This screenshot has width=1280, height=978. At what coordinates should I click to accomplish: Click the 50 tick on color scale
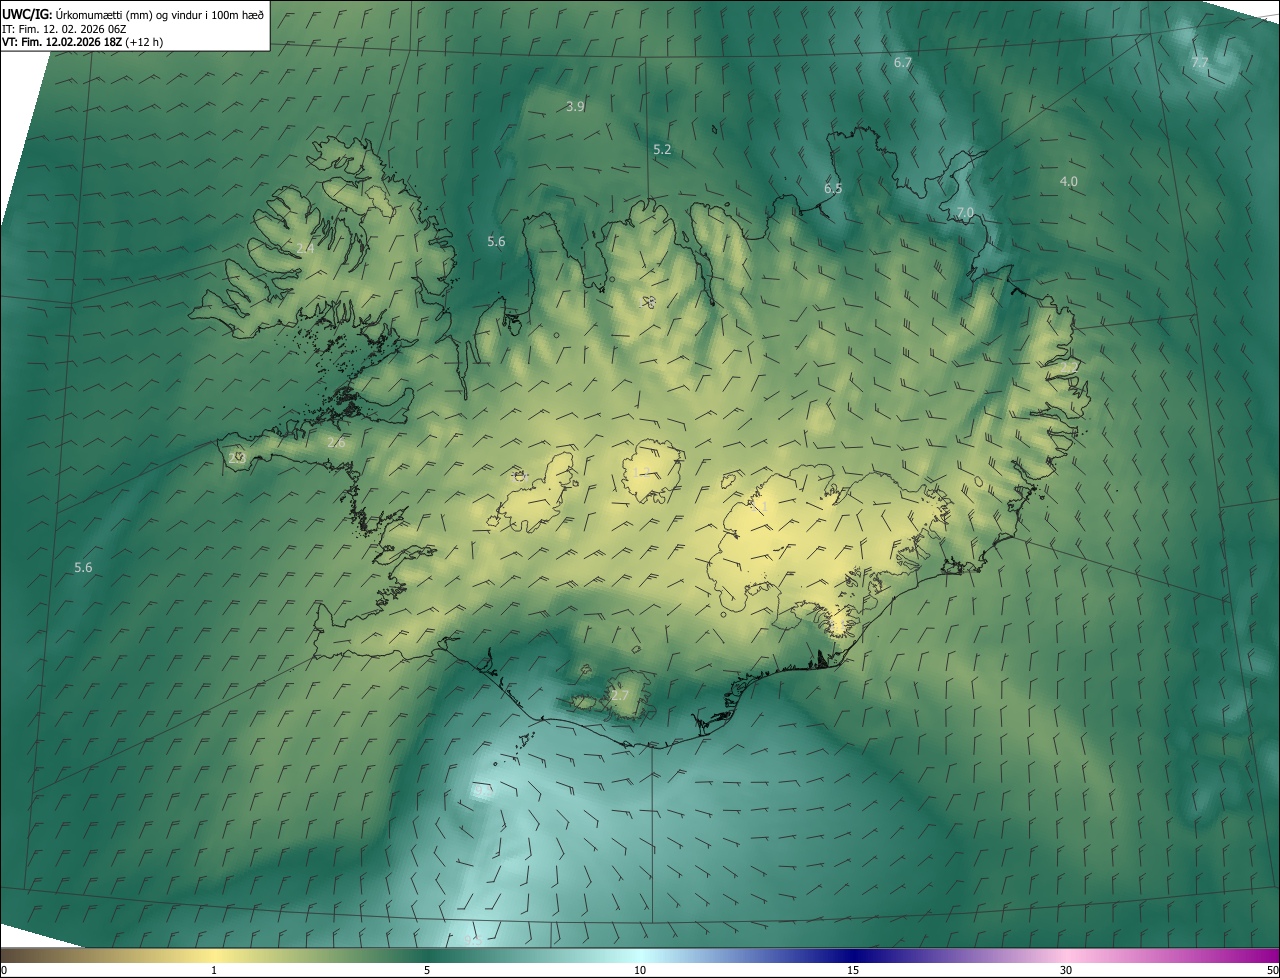1271,970
